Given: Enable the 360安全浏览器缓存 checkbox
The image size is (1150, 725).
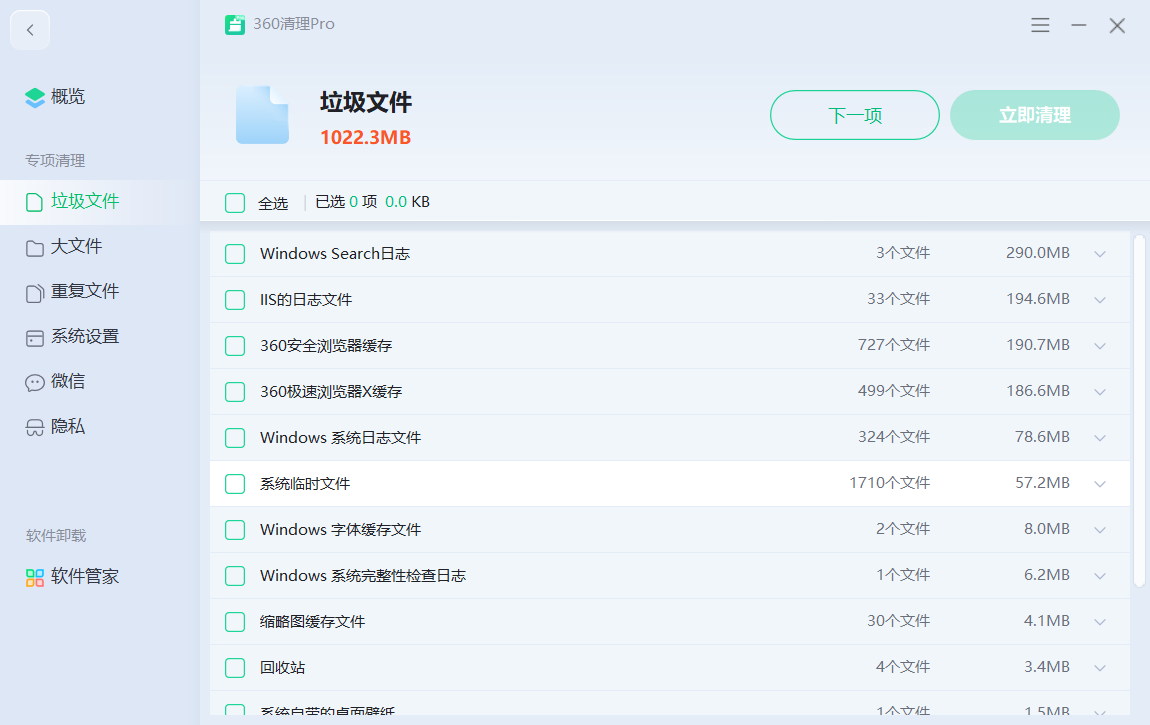Looking at the screenshot, I should [x=235, y=346].
